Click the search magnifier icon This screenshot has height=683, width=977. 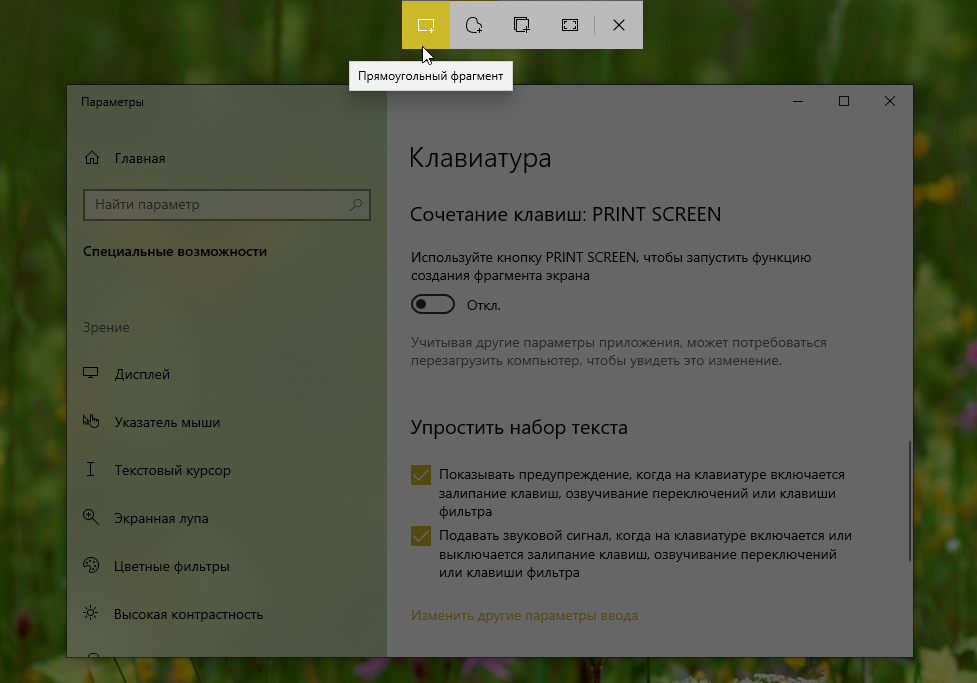click(x=356, y=204)
